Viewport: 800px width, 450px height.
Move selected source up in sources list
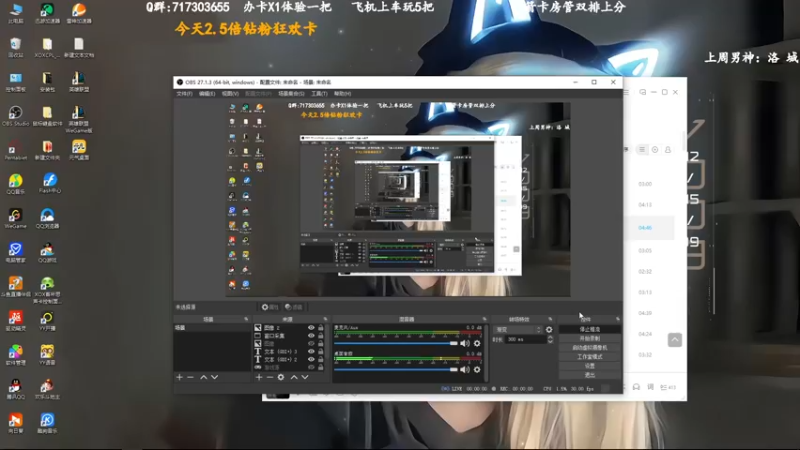tap(294, 377)
